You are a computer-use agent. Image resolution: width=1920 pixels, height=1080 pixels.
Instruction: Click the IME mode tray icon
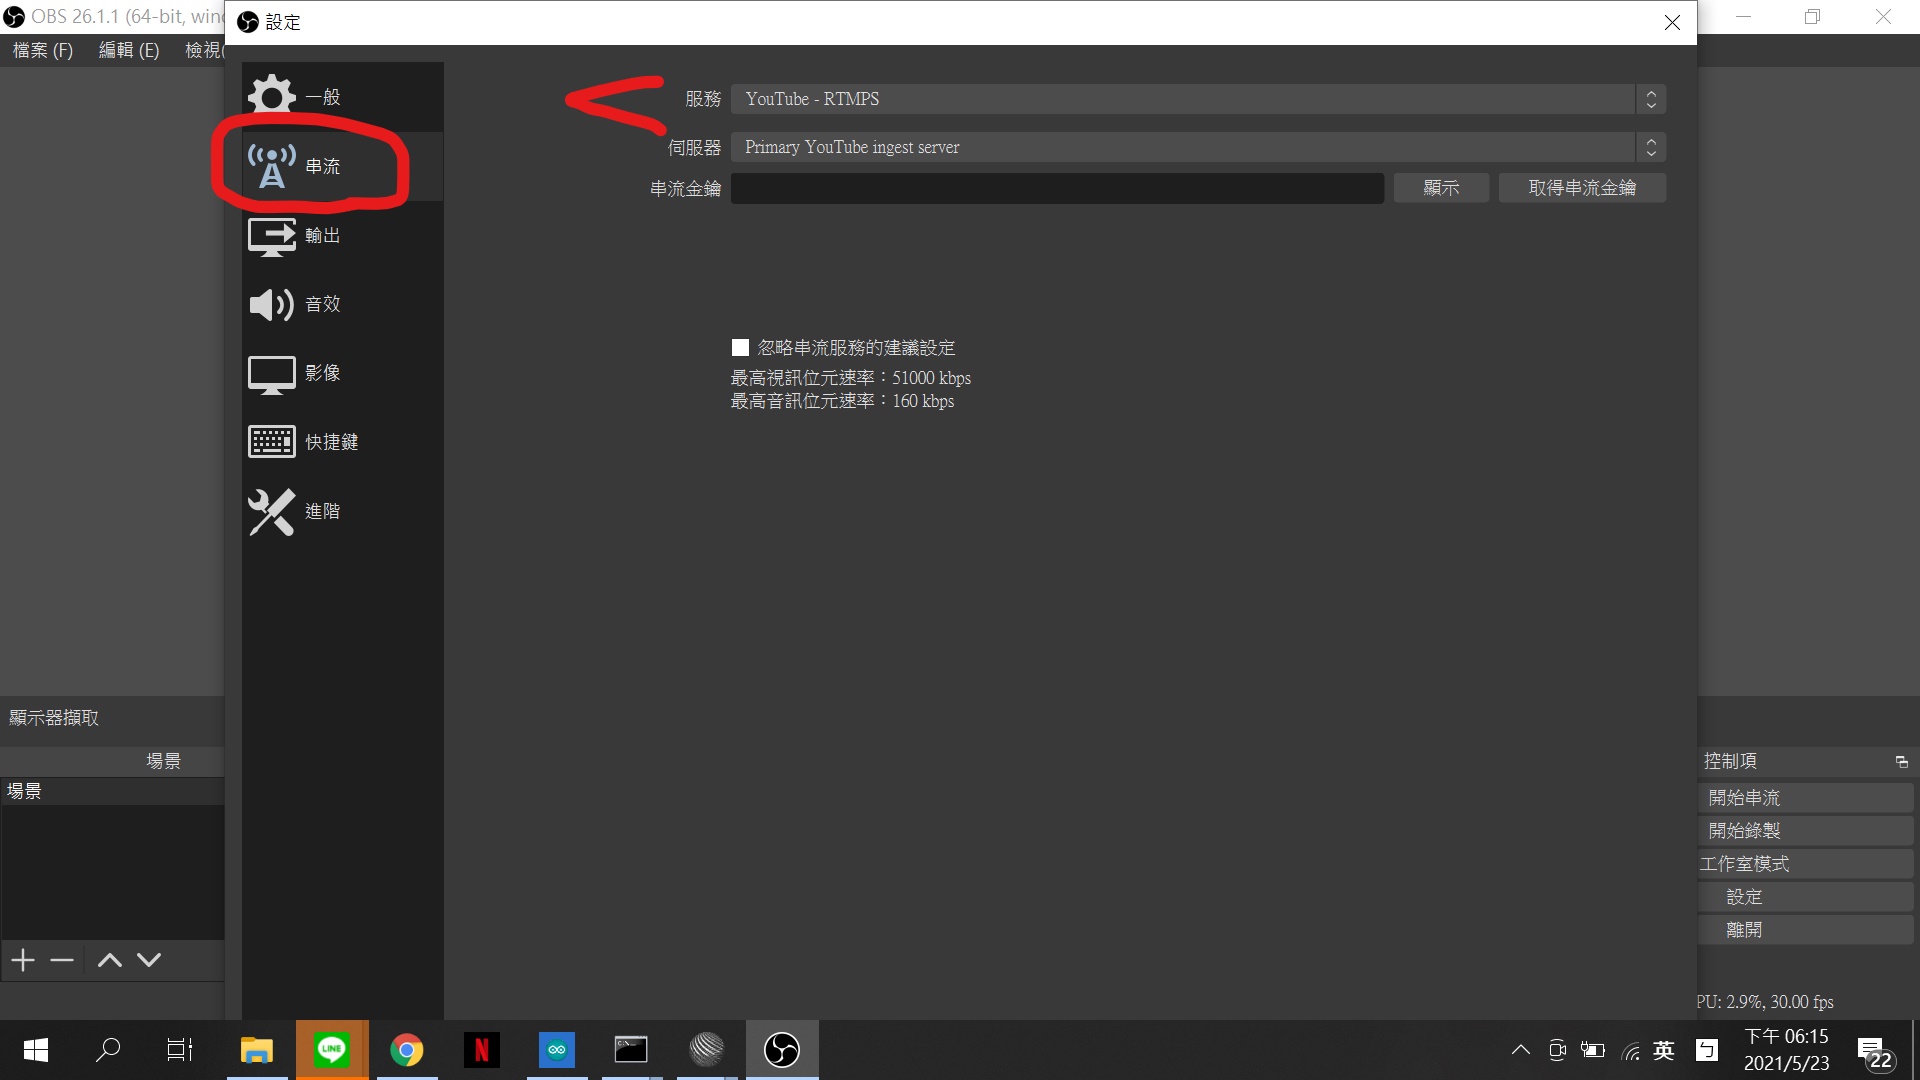[x=1707, y=1050]
